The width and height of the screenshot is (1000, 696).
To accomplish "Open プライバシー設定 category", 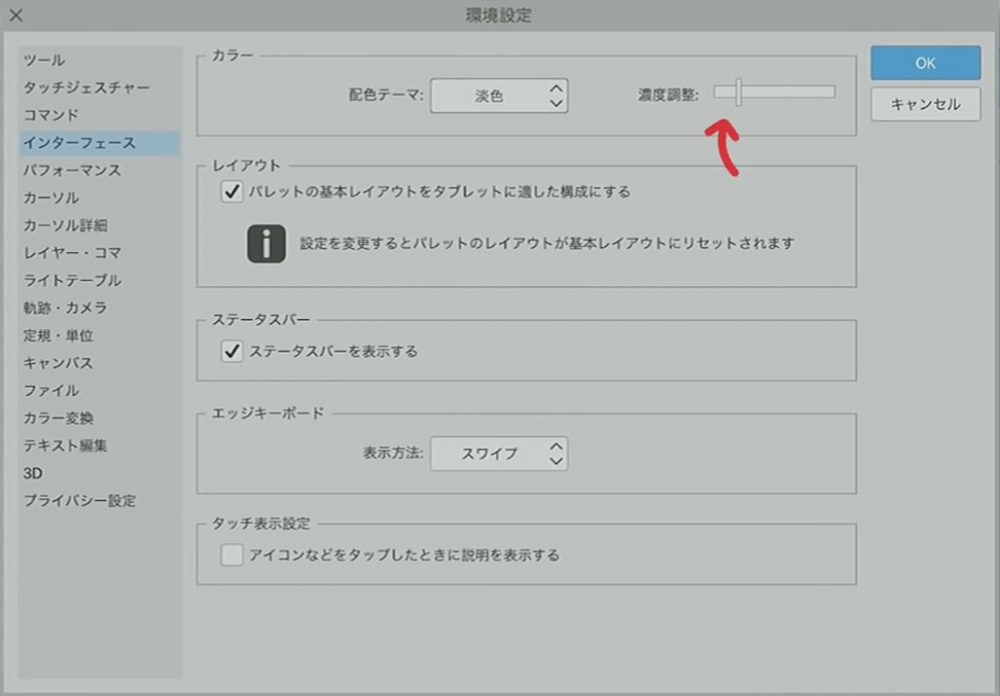I will (80, 500).
